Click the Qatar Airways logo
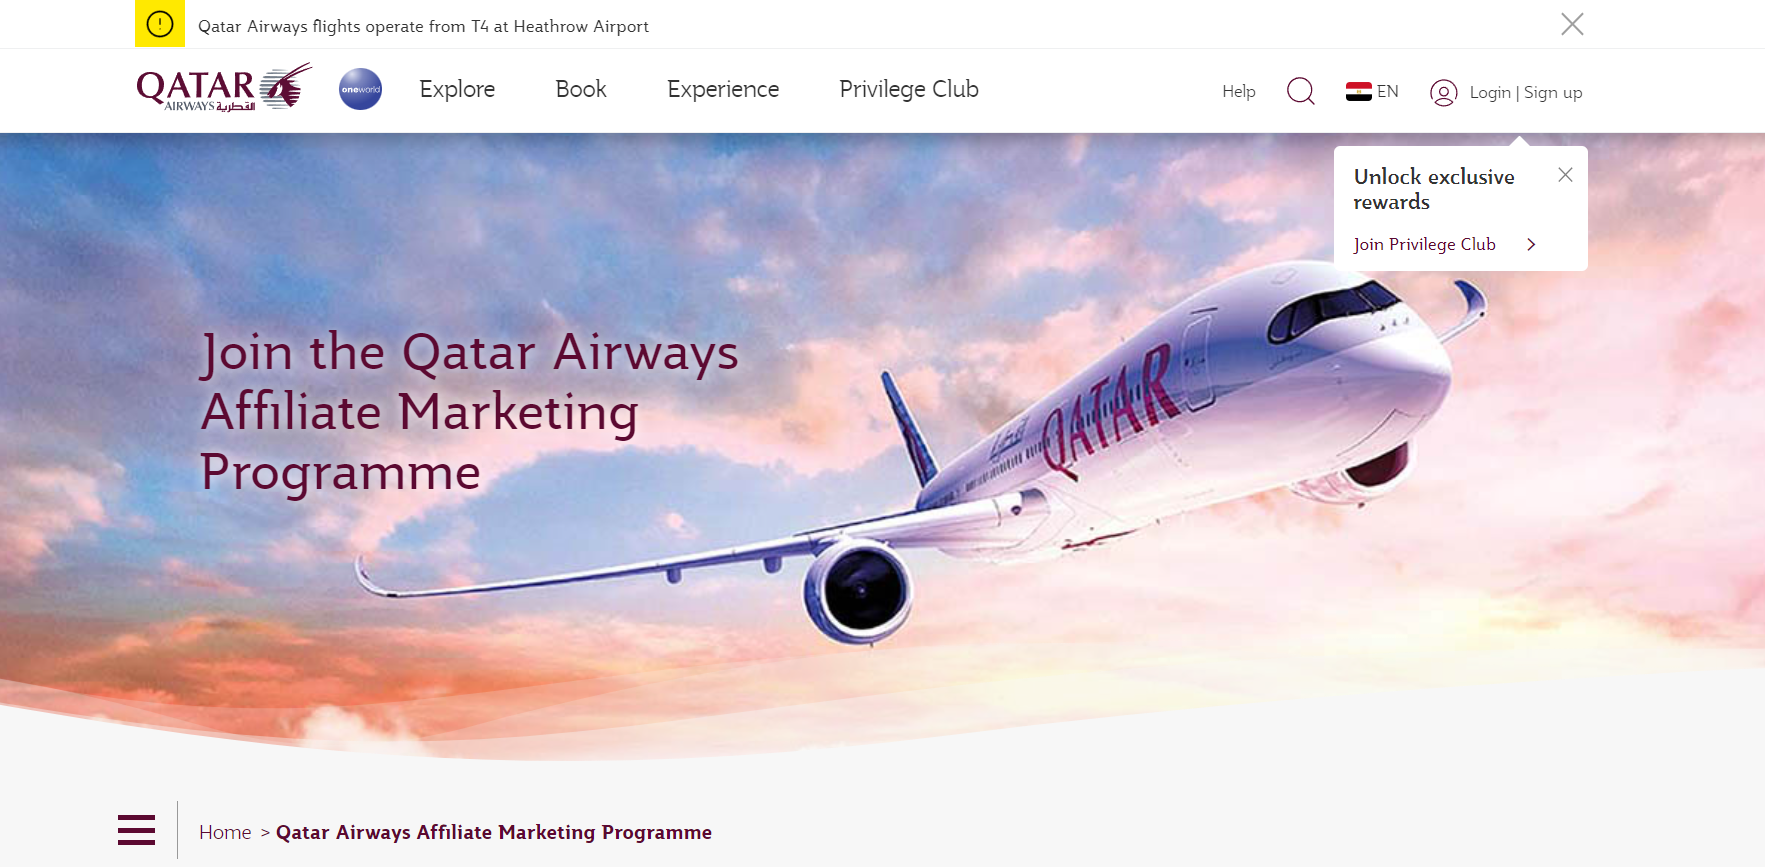The height and width of the screenshot is (867, 1765). pos(224,88)
